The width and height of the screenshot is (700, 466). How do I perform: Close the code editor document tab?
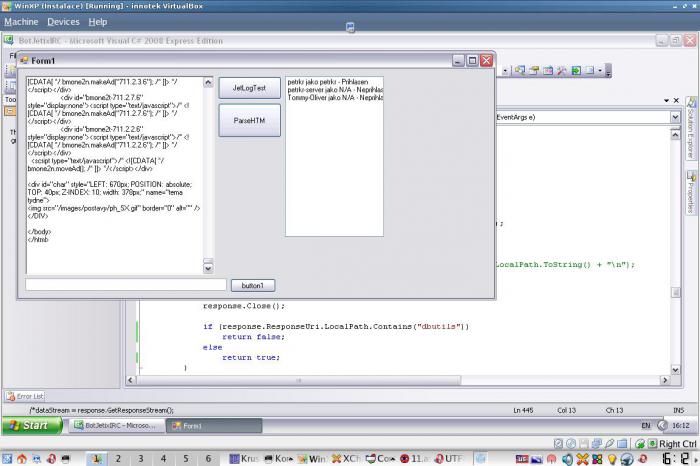tap(676, 101)
